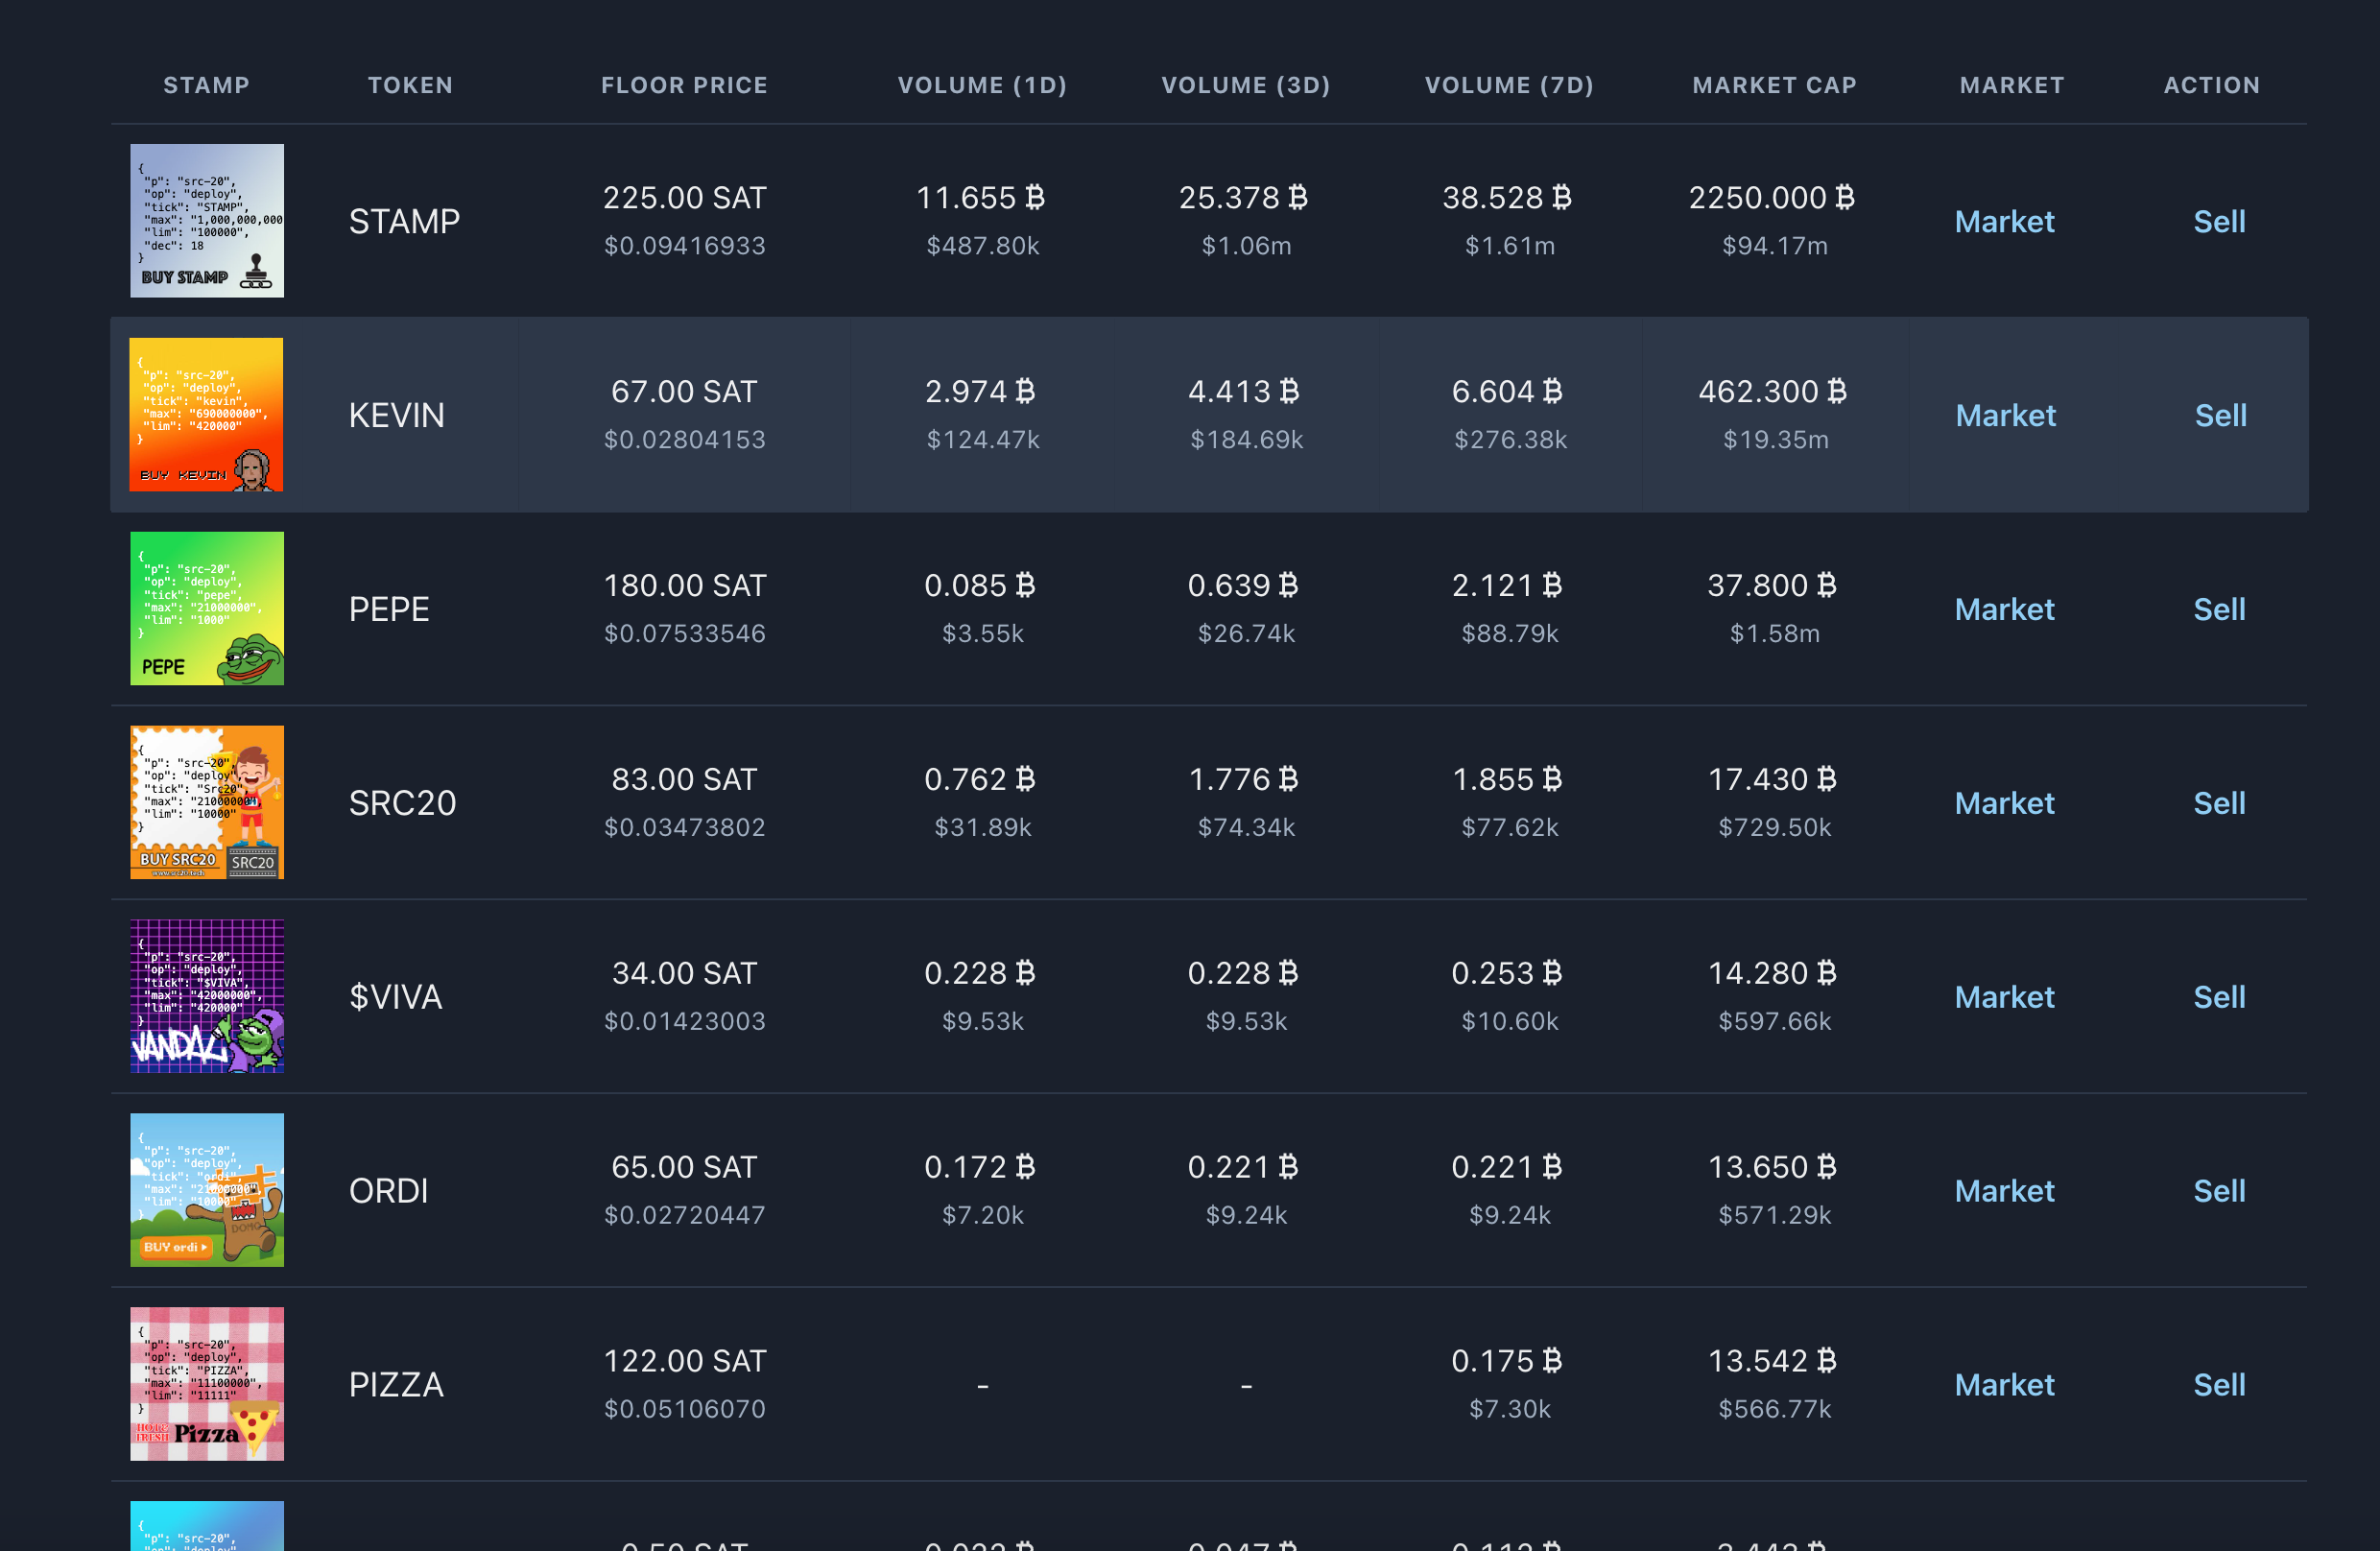Click the Volume (7D) column header
2380x1551 pixels.
tap(1509, 86)
